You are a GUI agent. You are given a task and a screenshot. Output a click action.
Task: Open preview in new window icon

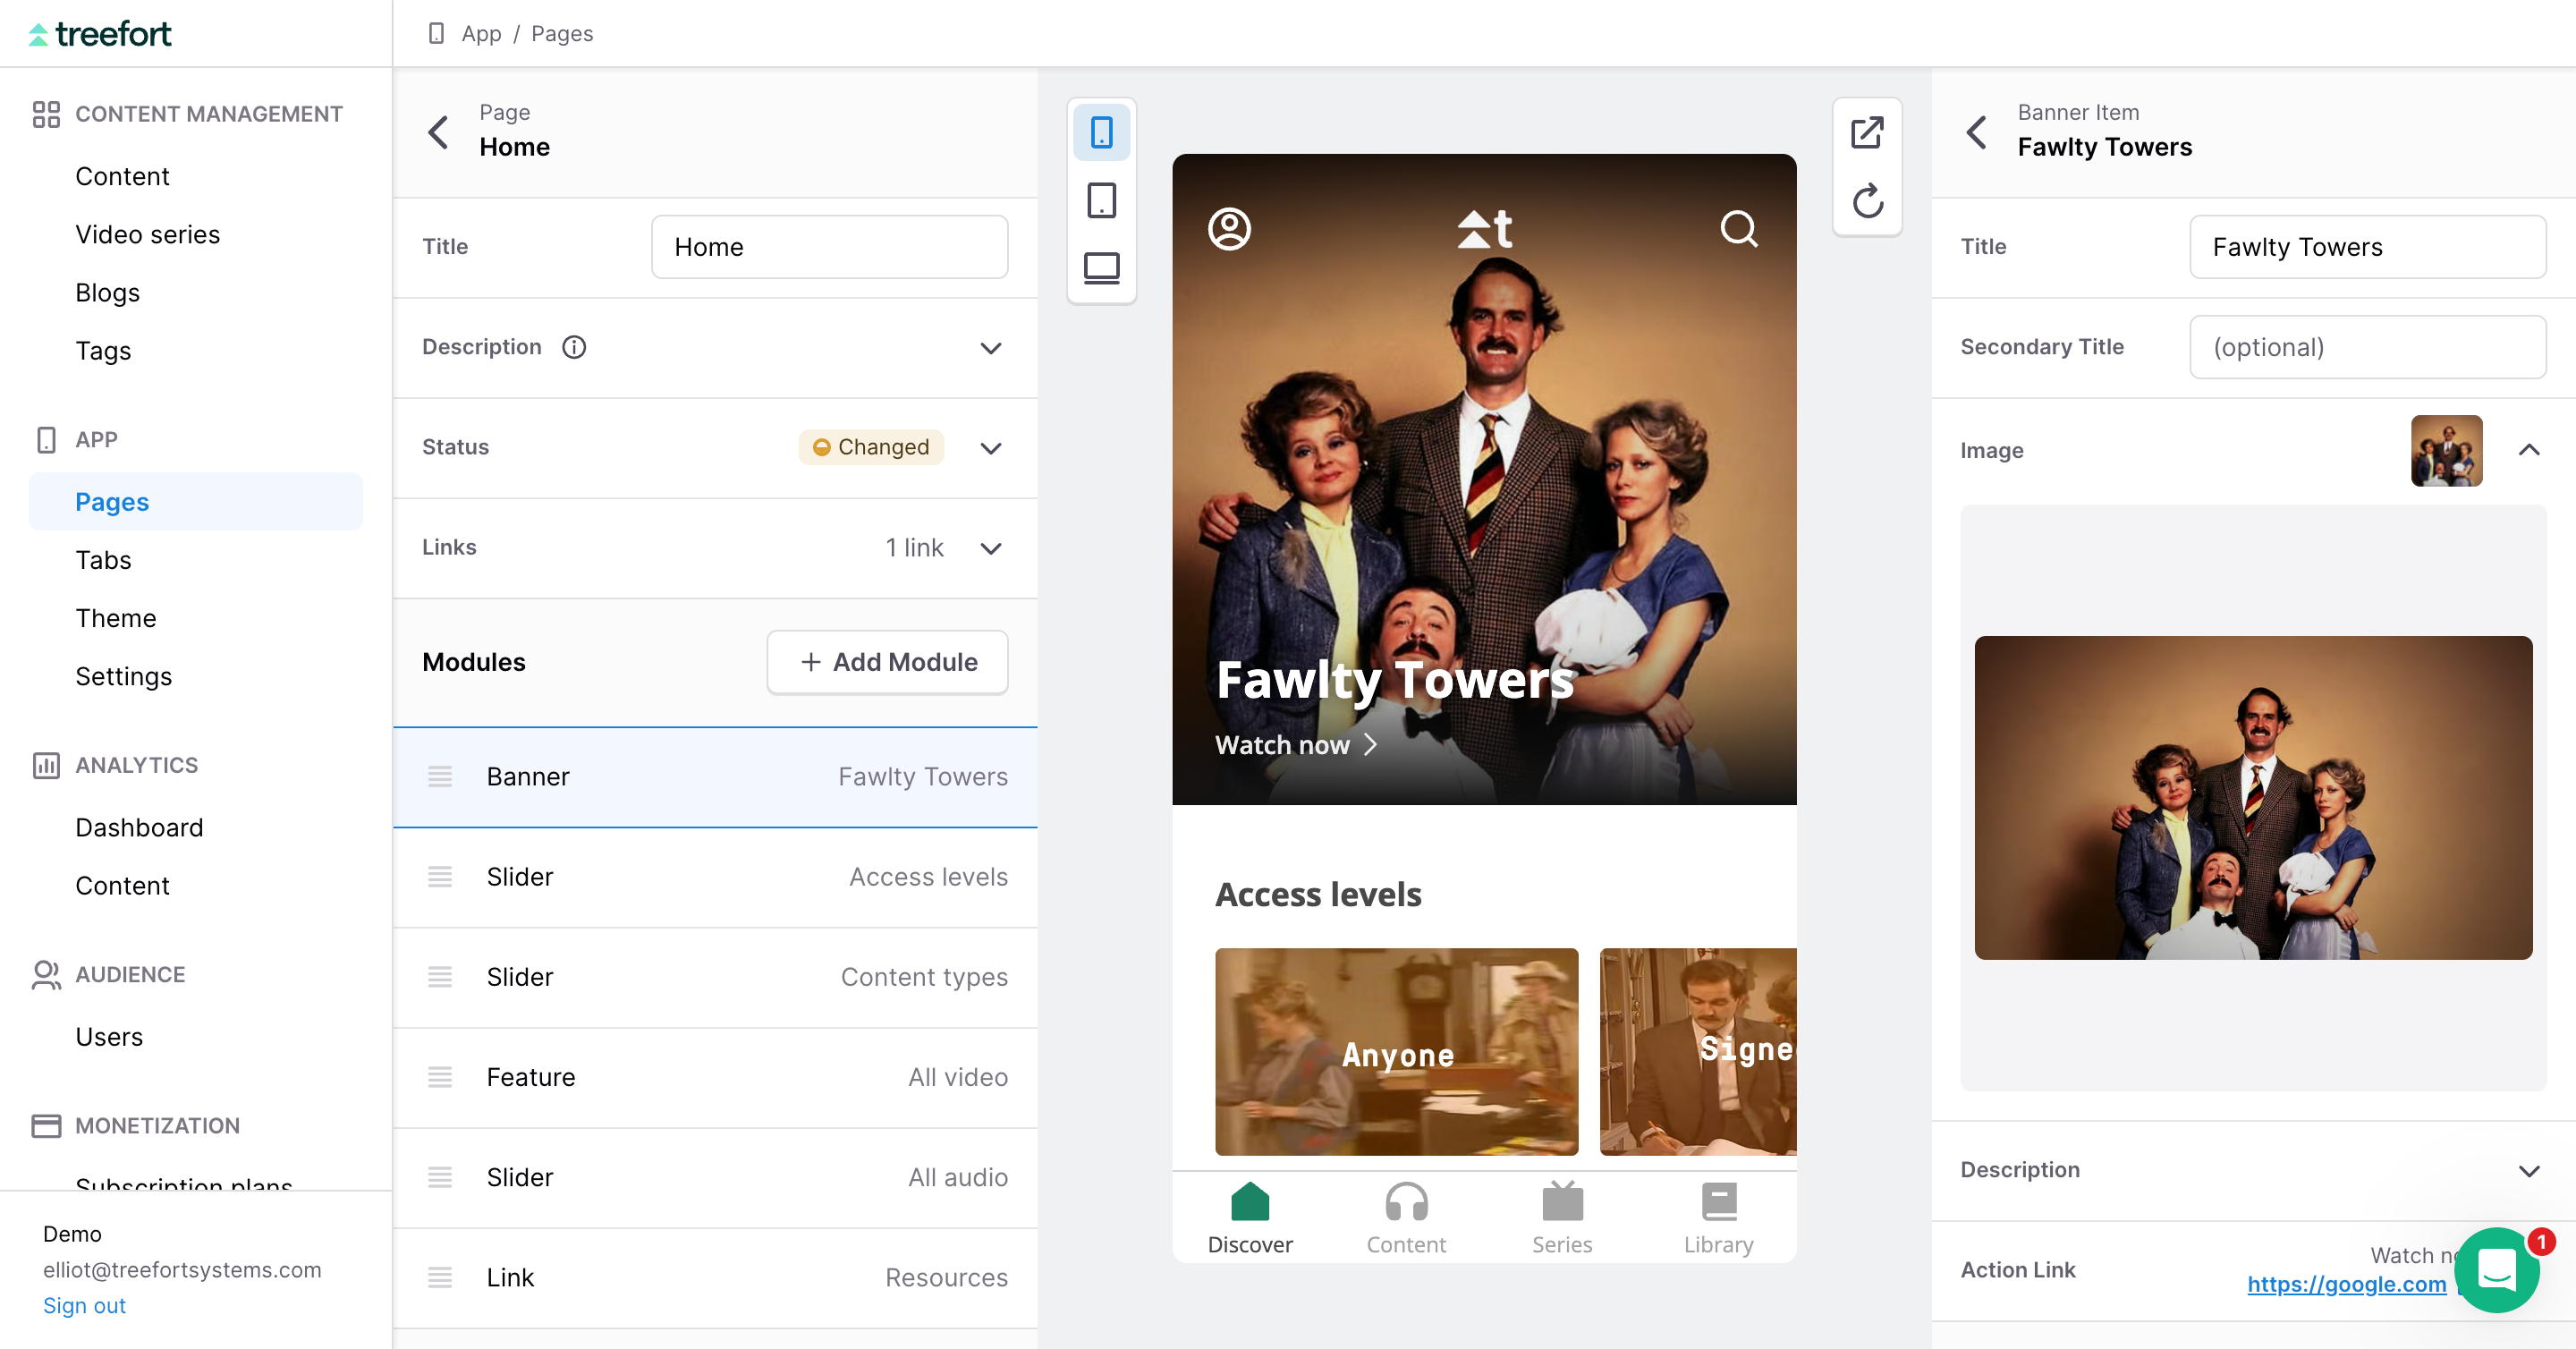tap(1866, 132)
